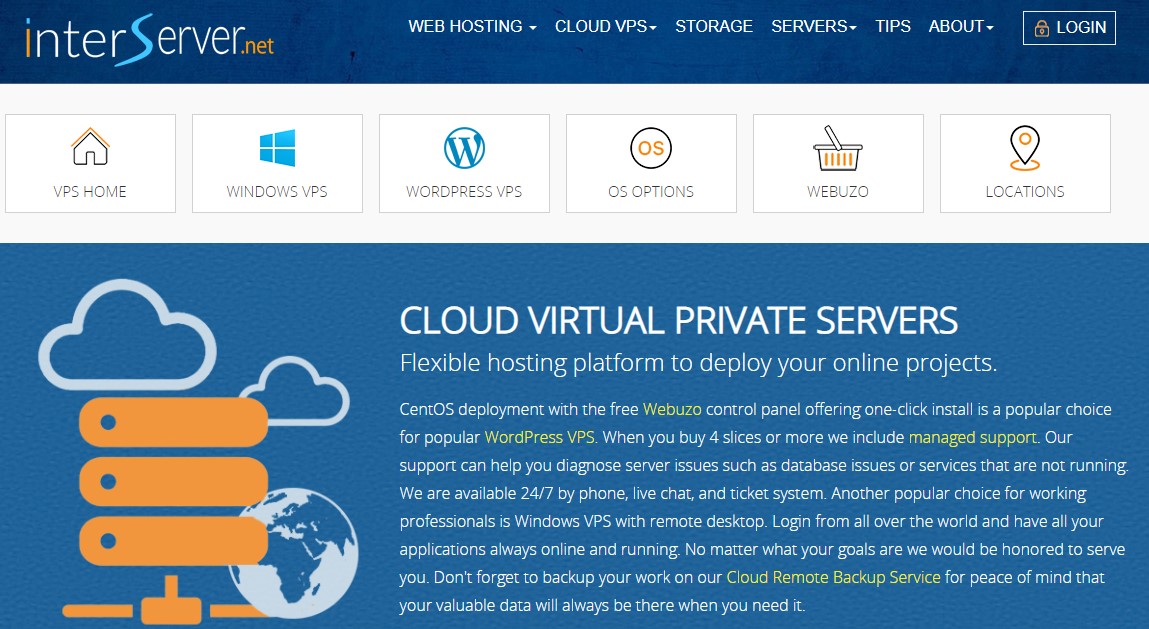Follow the Cloud Remote Backup Service link
Screen dimensions: 1149x629
pyautogui.click(x=833, y=577)
